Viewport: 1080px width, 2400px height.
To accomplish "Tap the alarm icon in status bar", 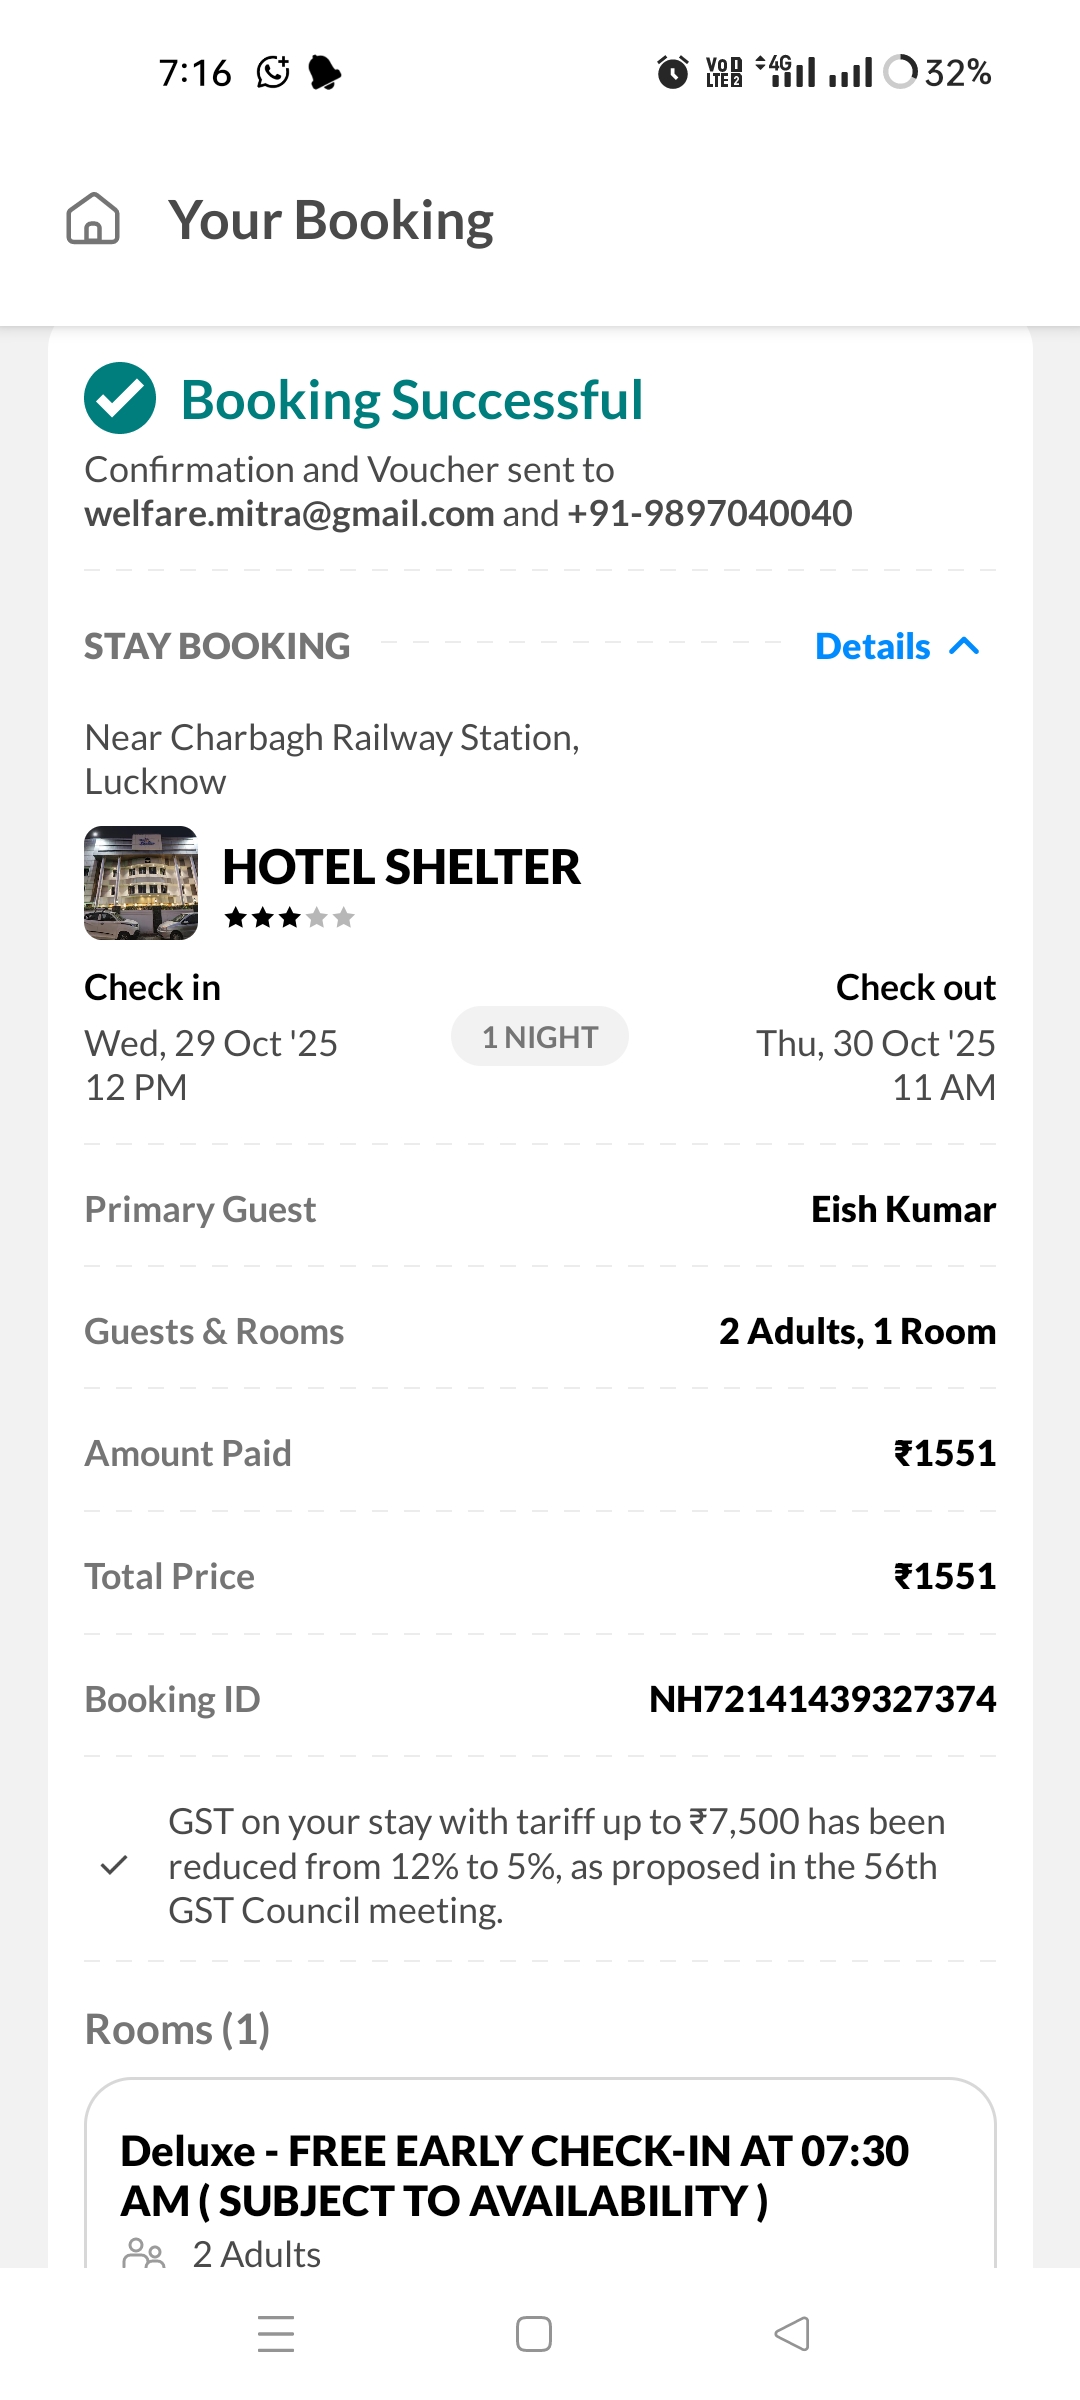I will click(x=672, y=72).
